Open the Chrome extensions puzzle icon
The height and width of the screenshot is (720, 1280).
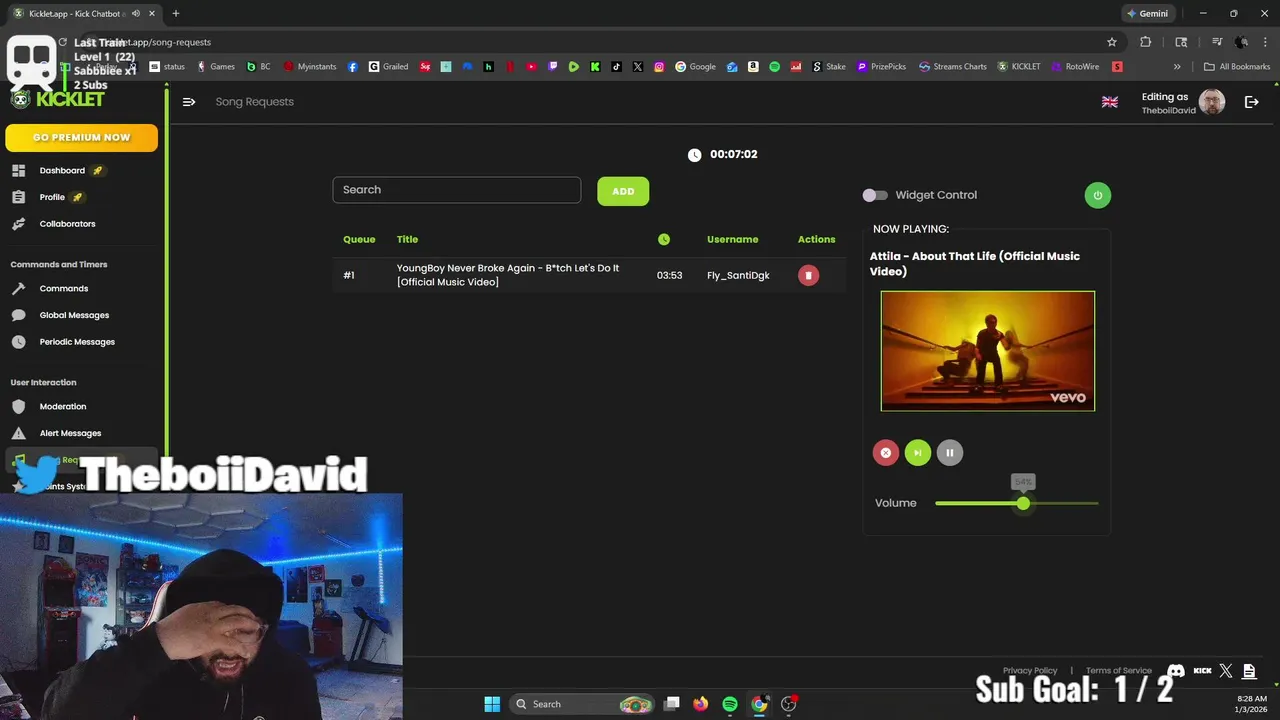click(x=1145, y=42)
